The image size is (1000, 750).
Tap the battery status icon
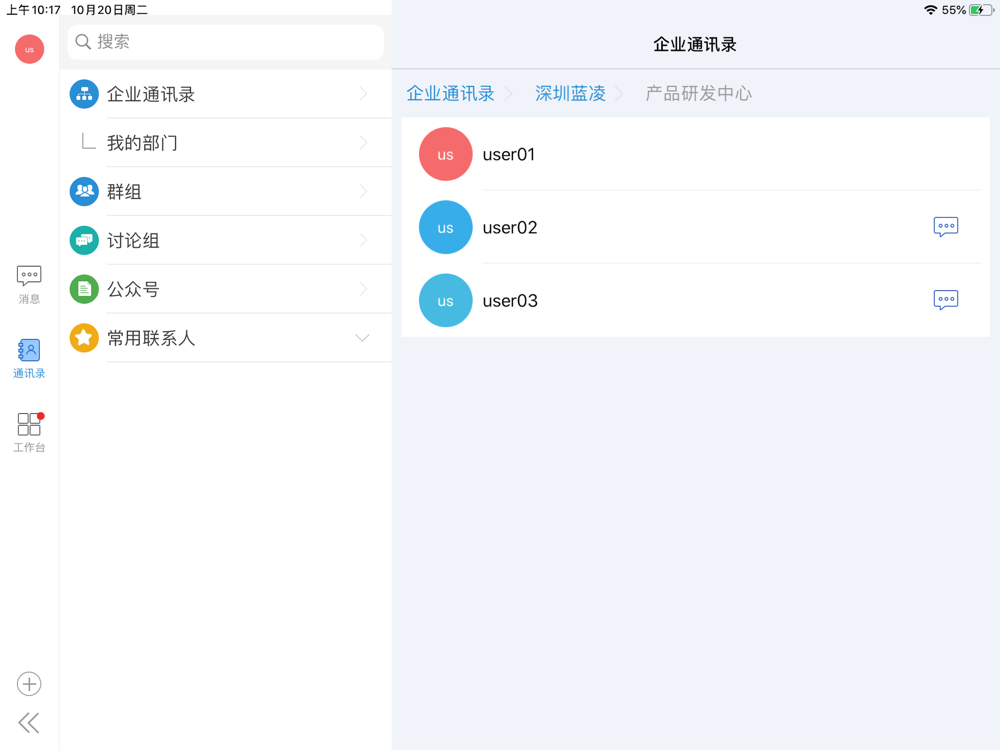(x=981, y=10)
